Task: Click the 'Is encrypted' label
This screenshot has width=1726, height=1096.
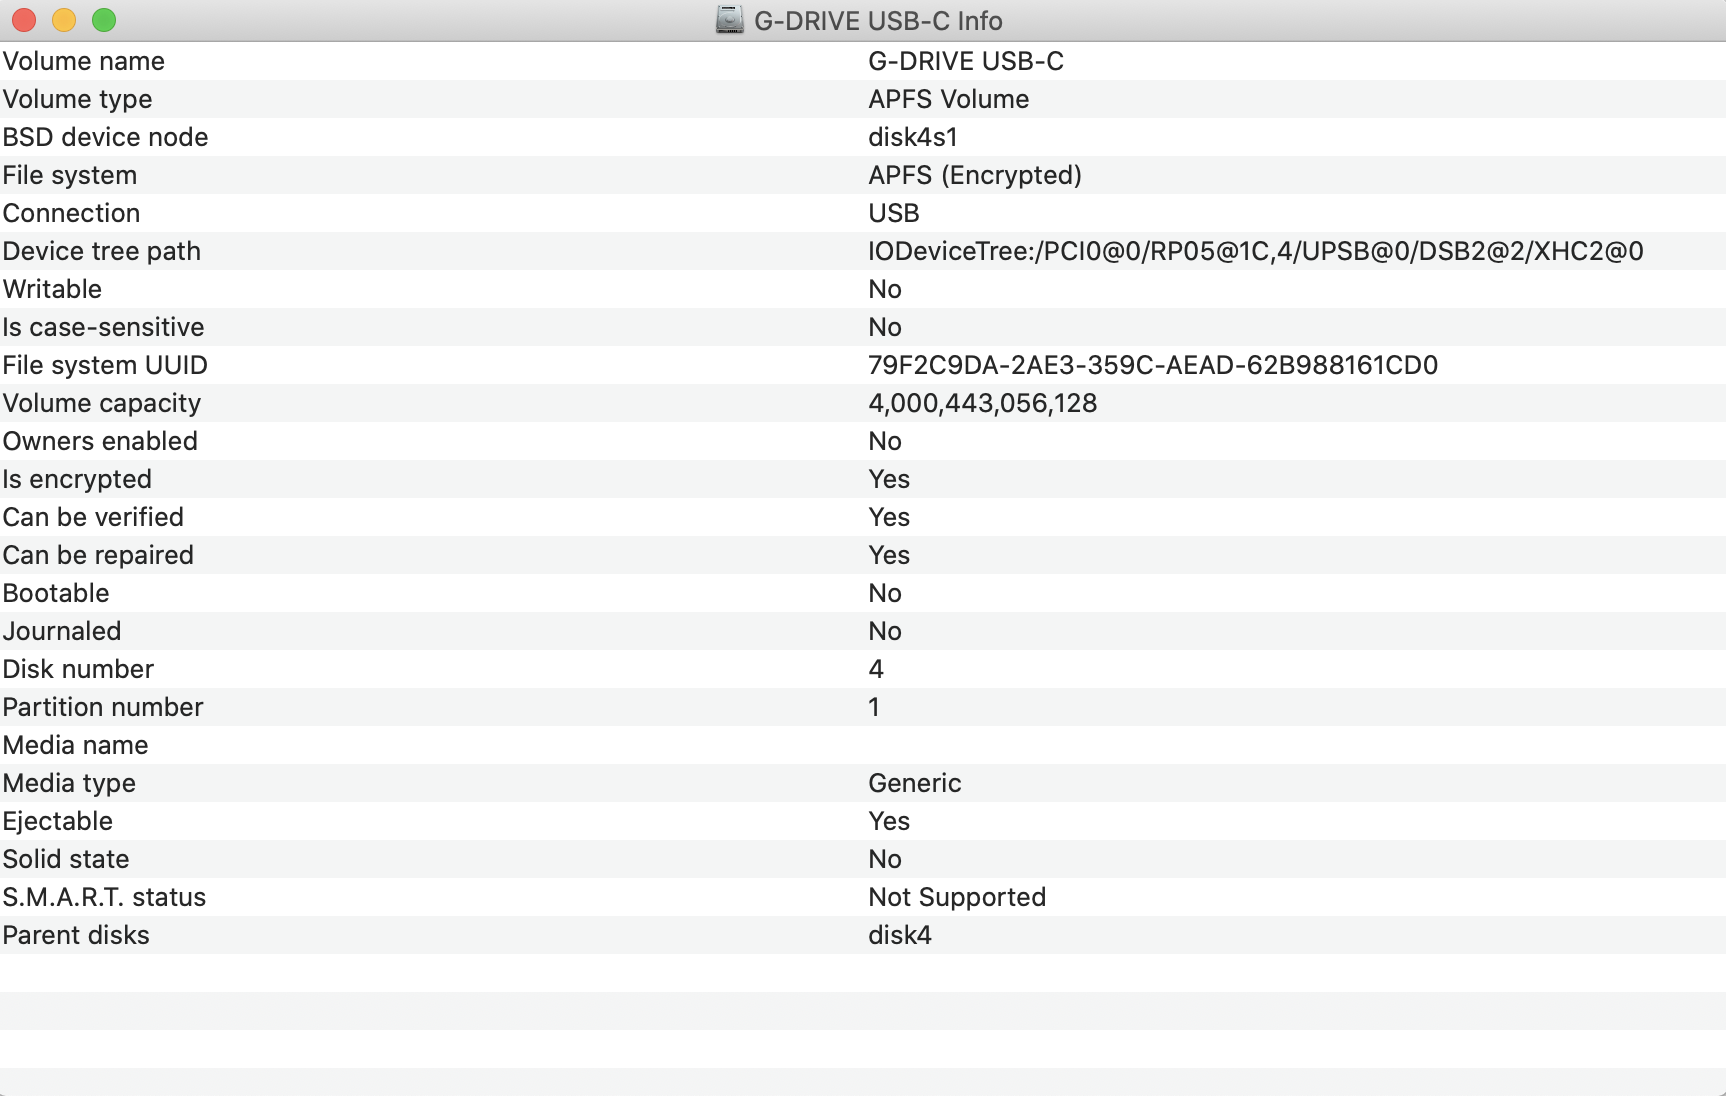Action: 77,479
